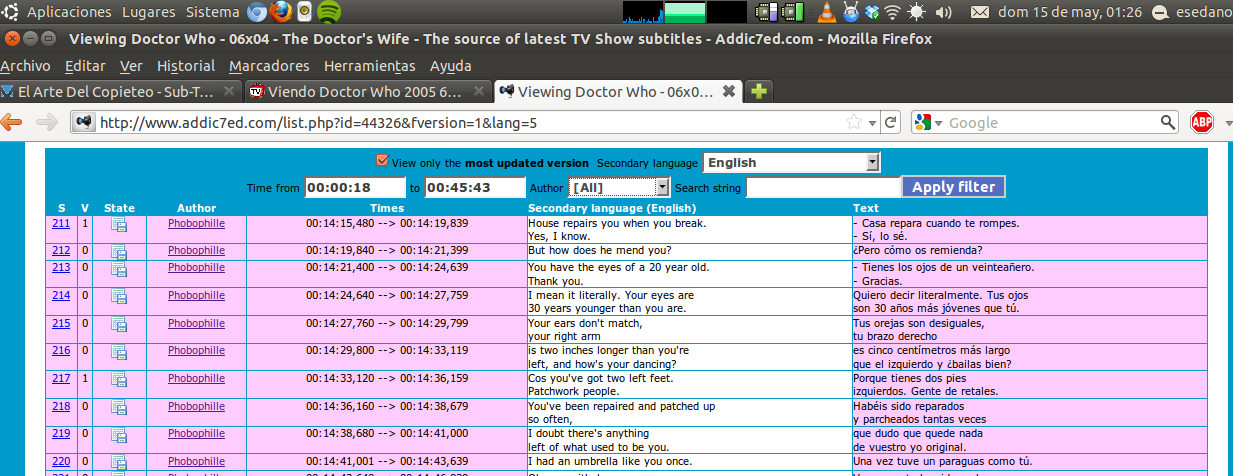Toggle View only most updated version

point(382,161)
